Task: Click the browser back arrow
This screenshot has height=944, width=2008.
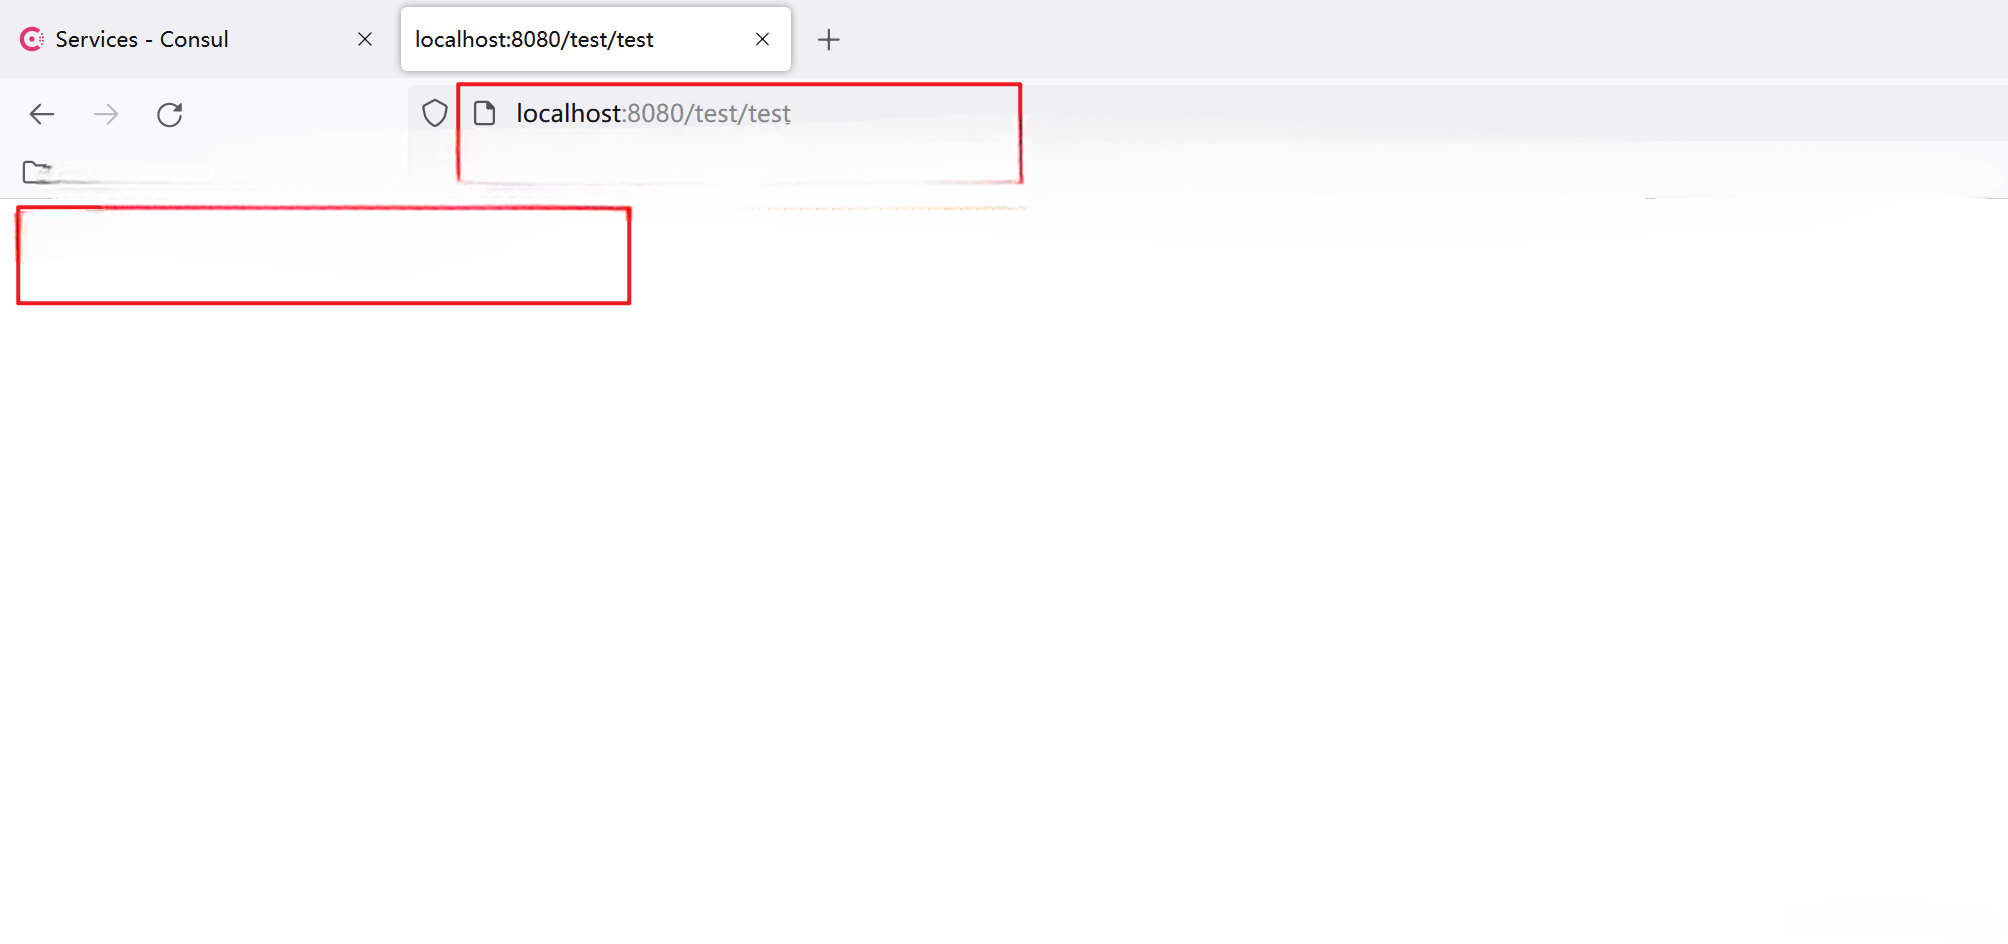Action: point(42,114)
